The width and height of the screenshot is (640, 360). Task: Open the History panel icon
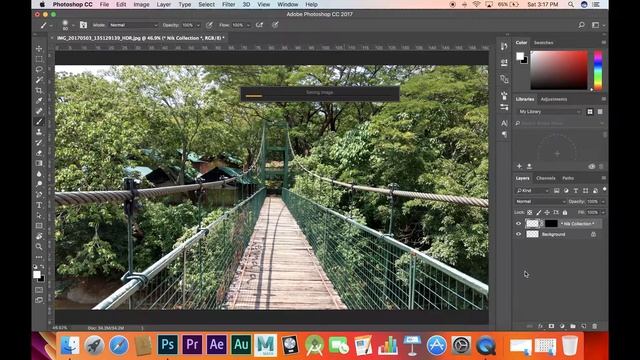(x=504, y=47)
